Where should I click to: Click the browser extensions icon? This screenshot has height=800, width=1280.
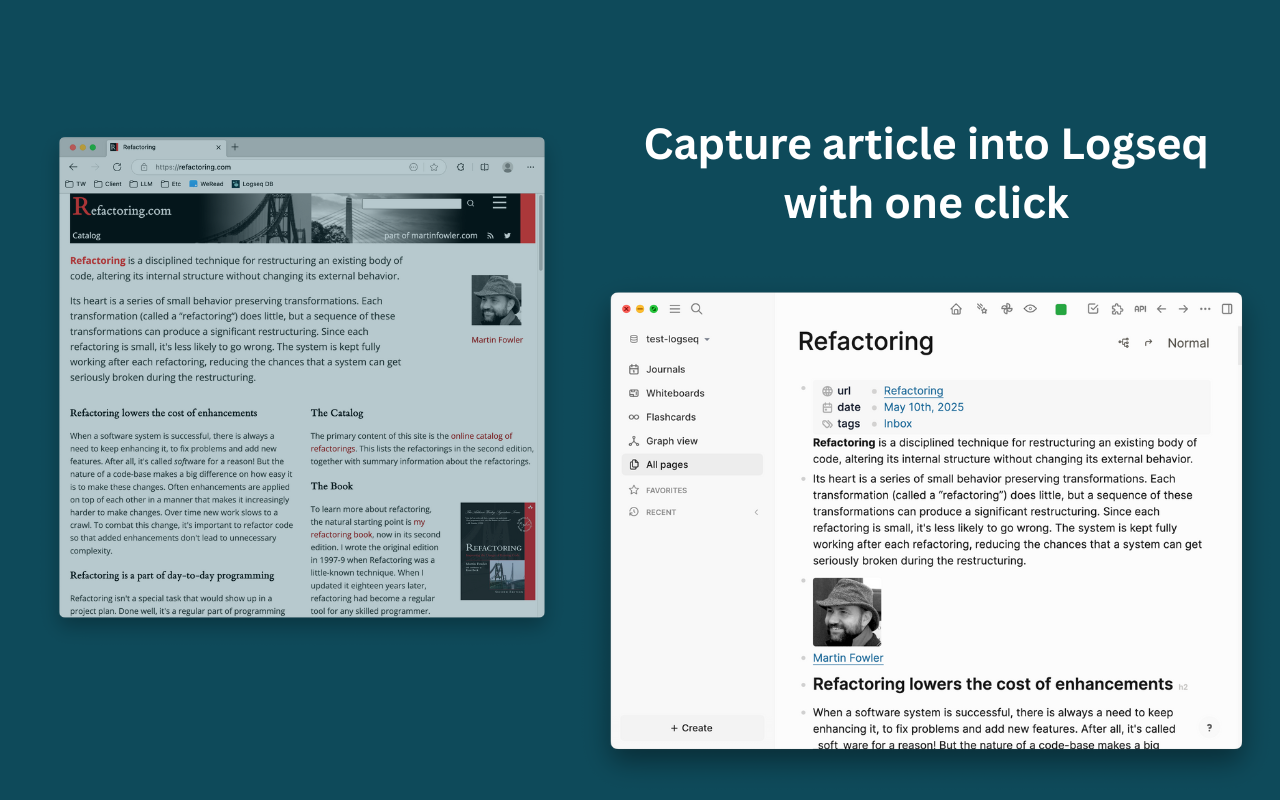tap(461, 167)
